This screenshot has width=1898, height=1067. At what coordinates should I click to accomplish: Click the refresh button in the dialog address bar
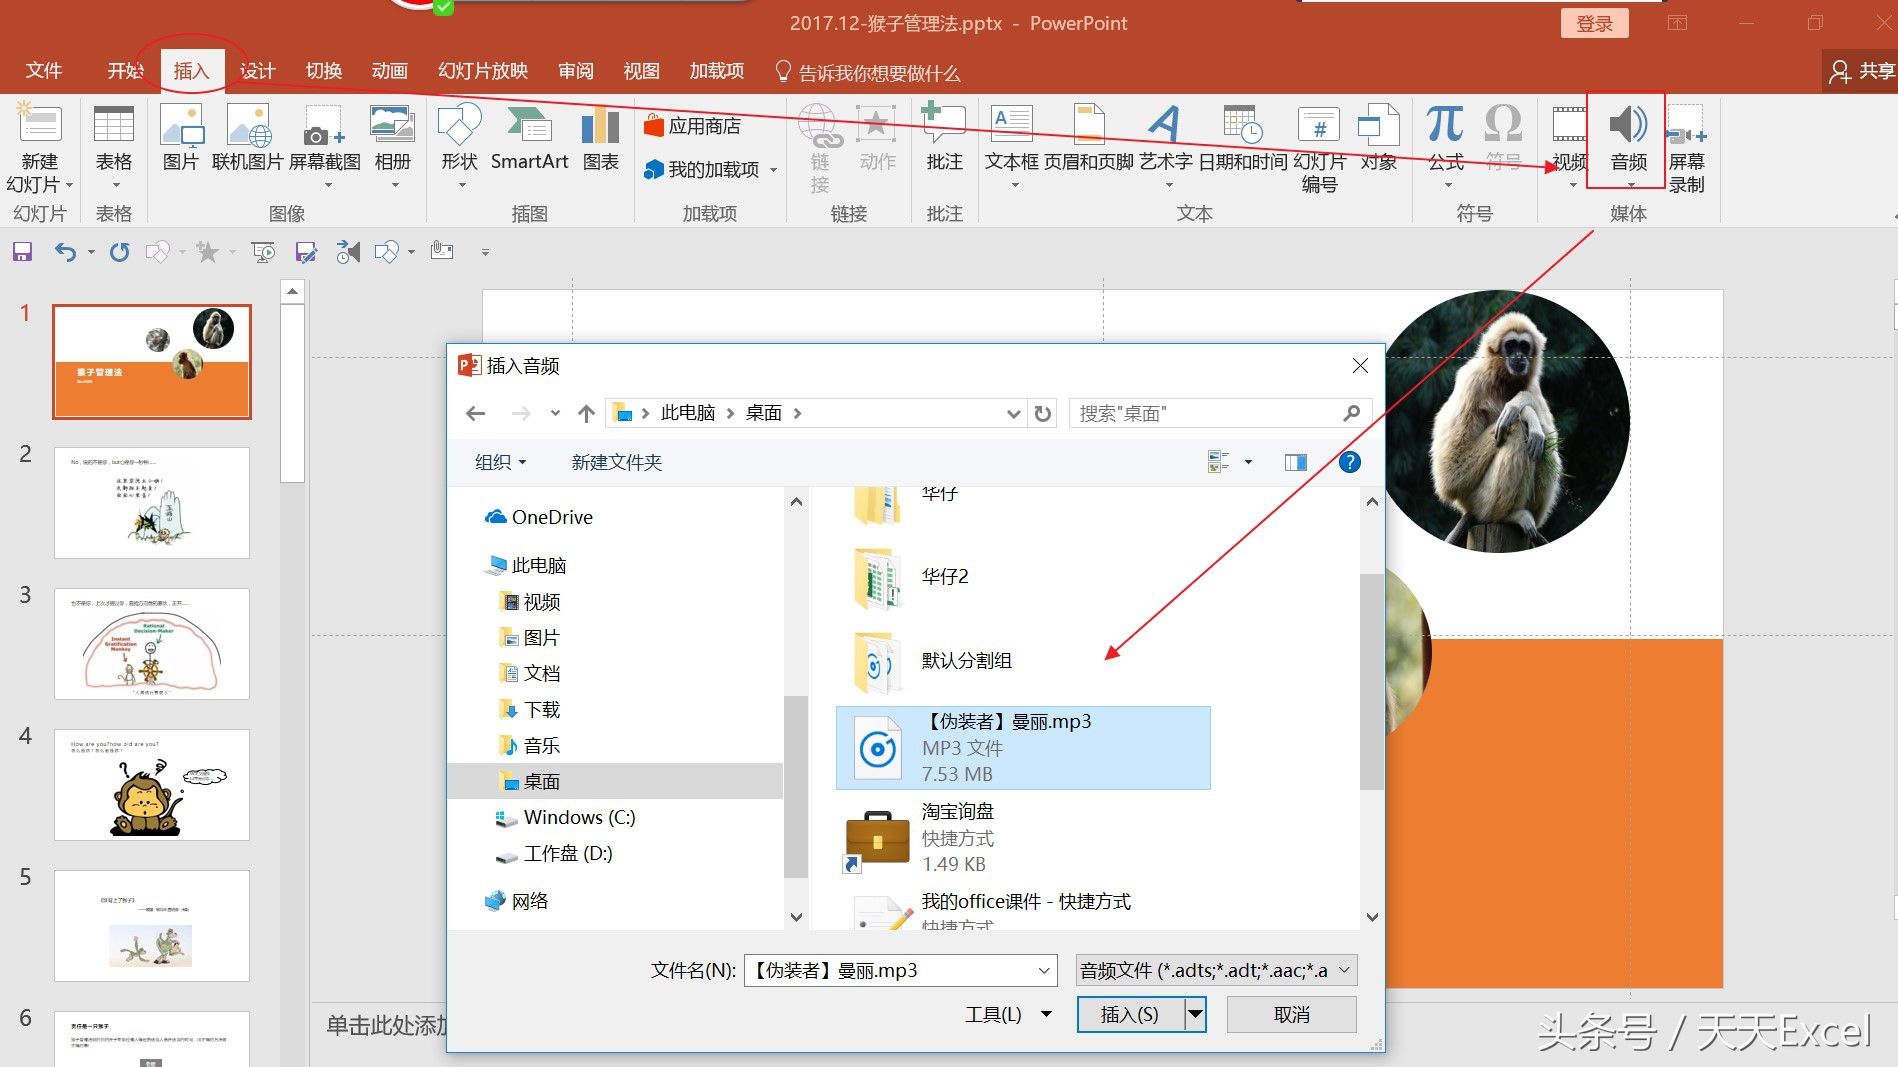[x=1043, y=413]
